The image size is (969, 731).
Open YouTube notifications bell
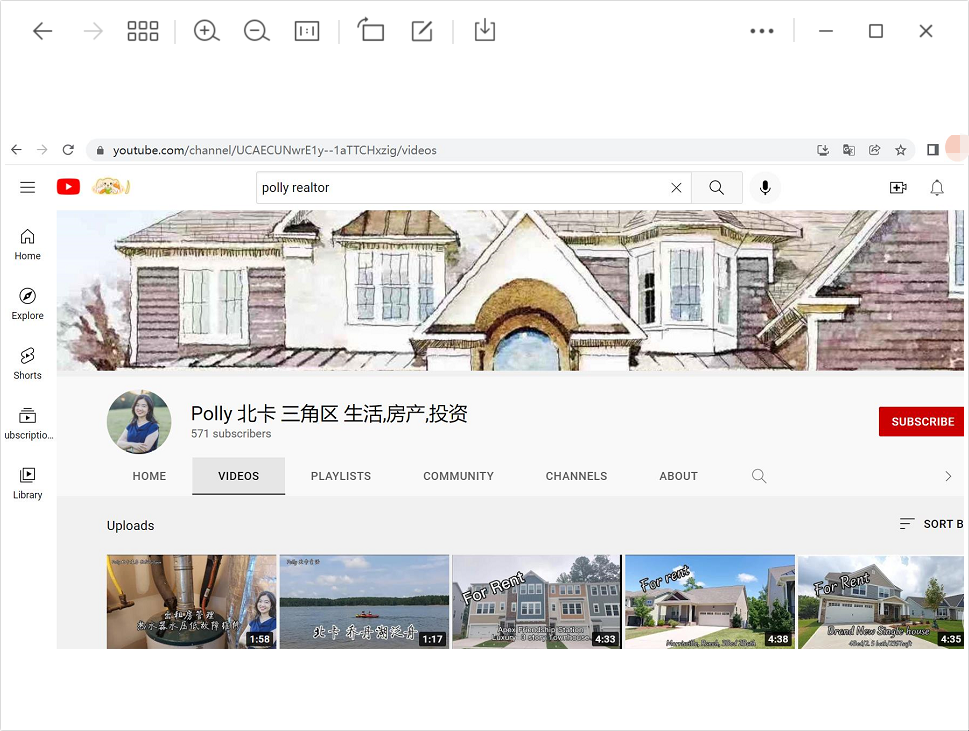tap(937, 187)
